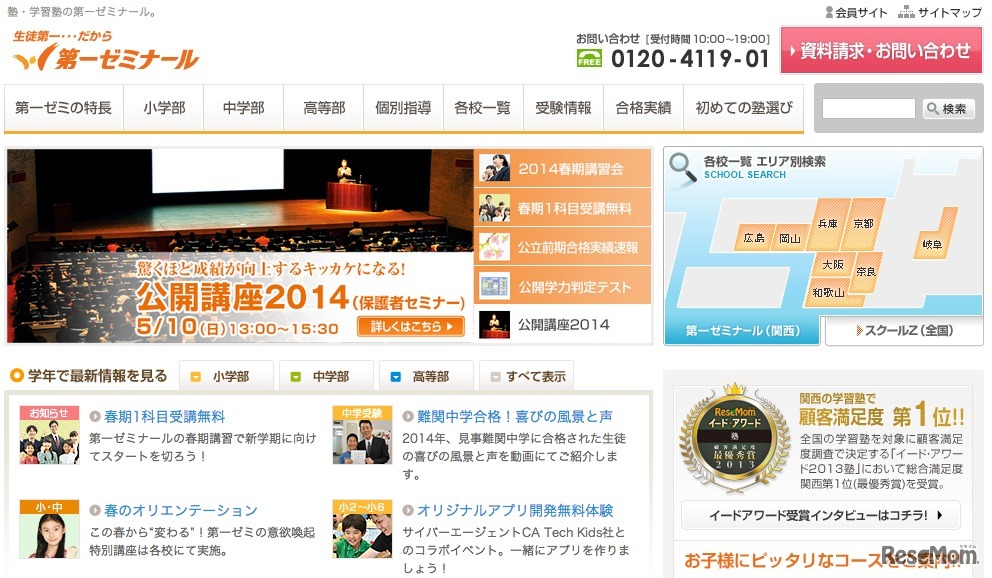Open the 第一ゼミの特長 menu
Viewport: 992px width, 578px height.
click(63, 108)
